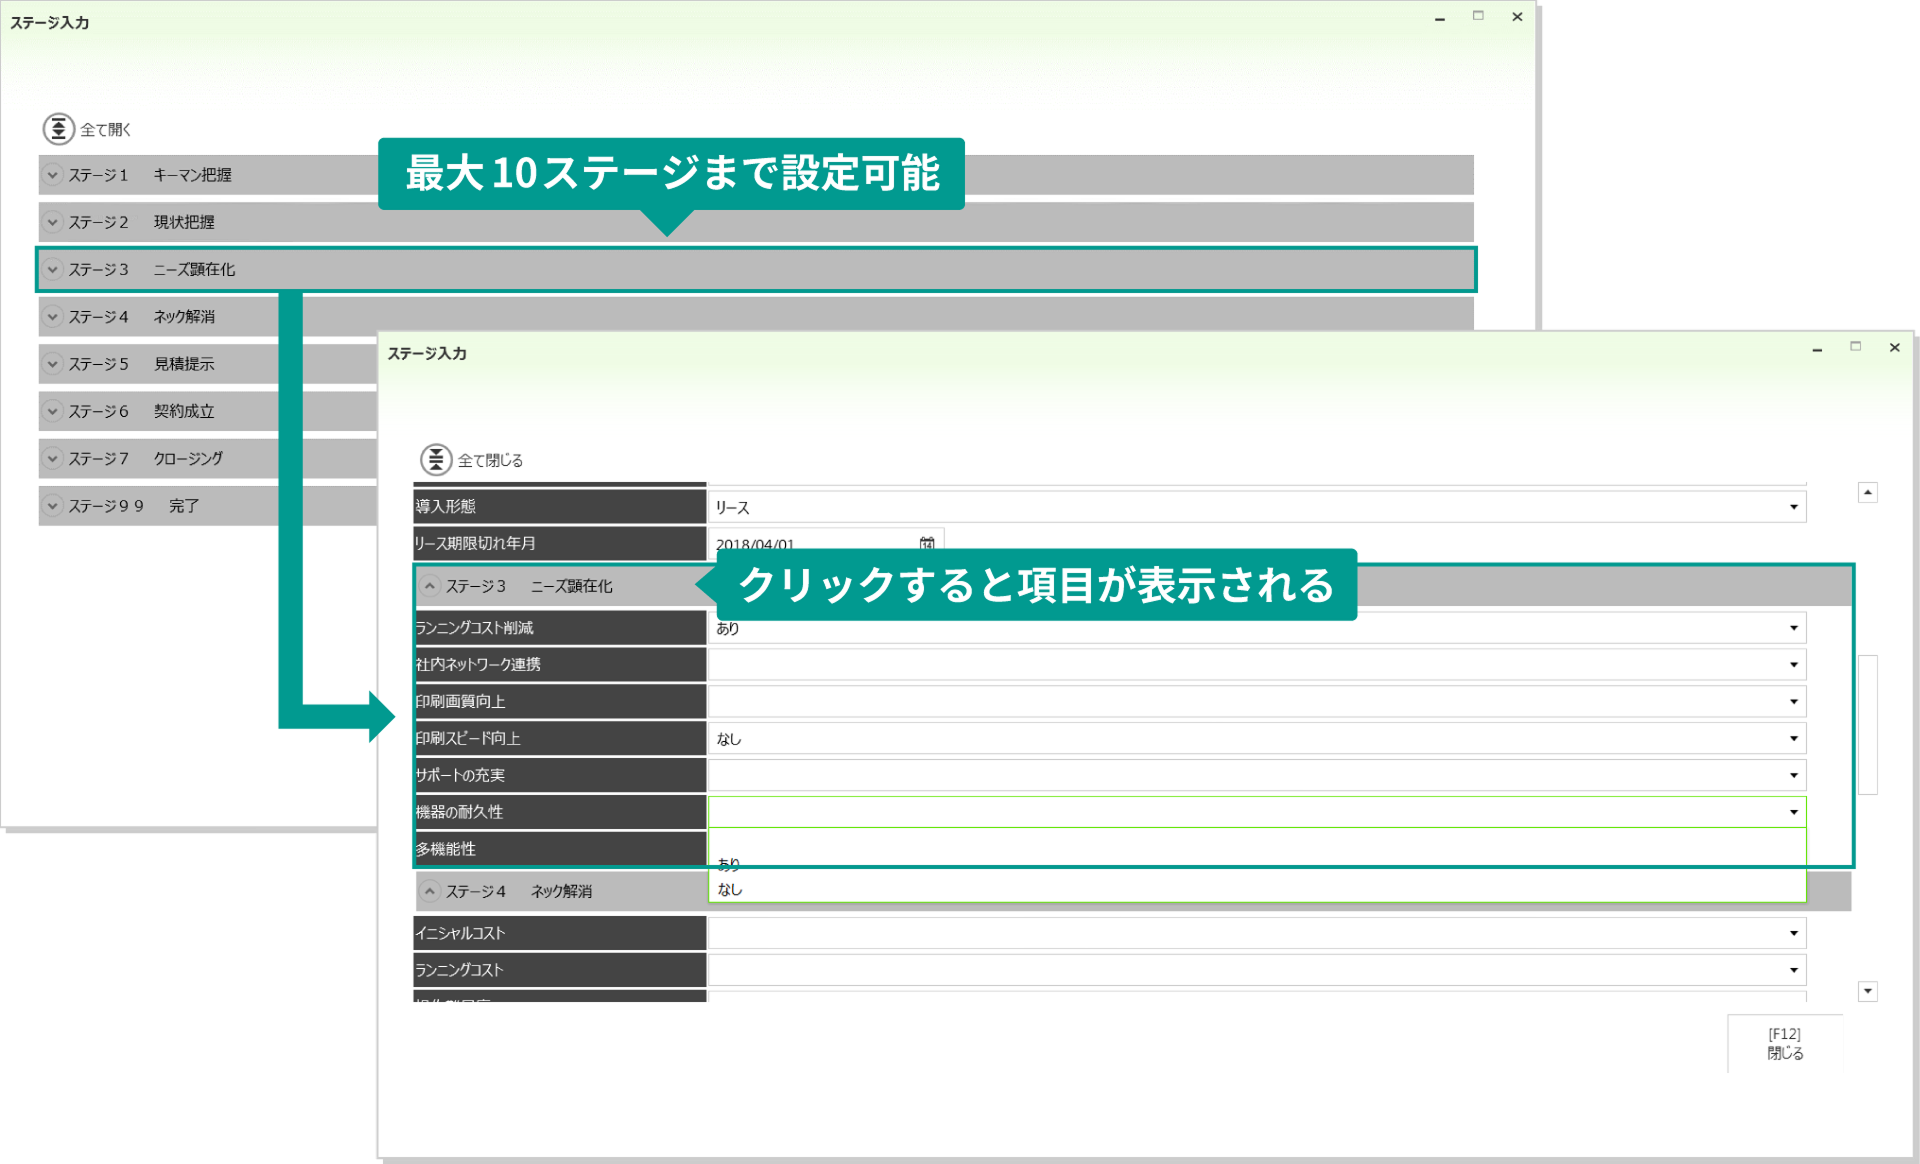1920x1164 pixels.
Task: Open the サポートの充実 dropdown
Action: [x=1793, y=775]
